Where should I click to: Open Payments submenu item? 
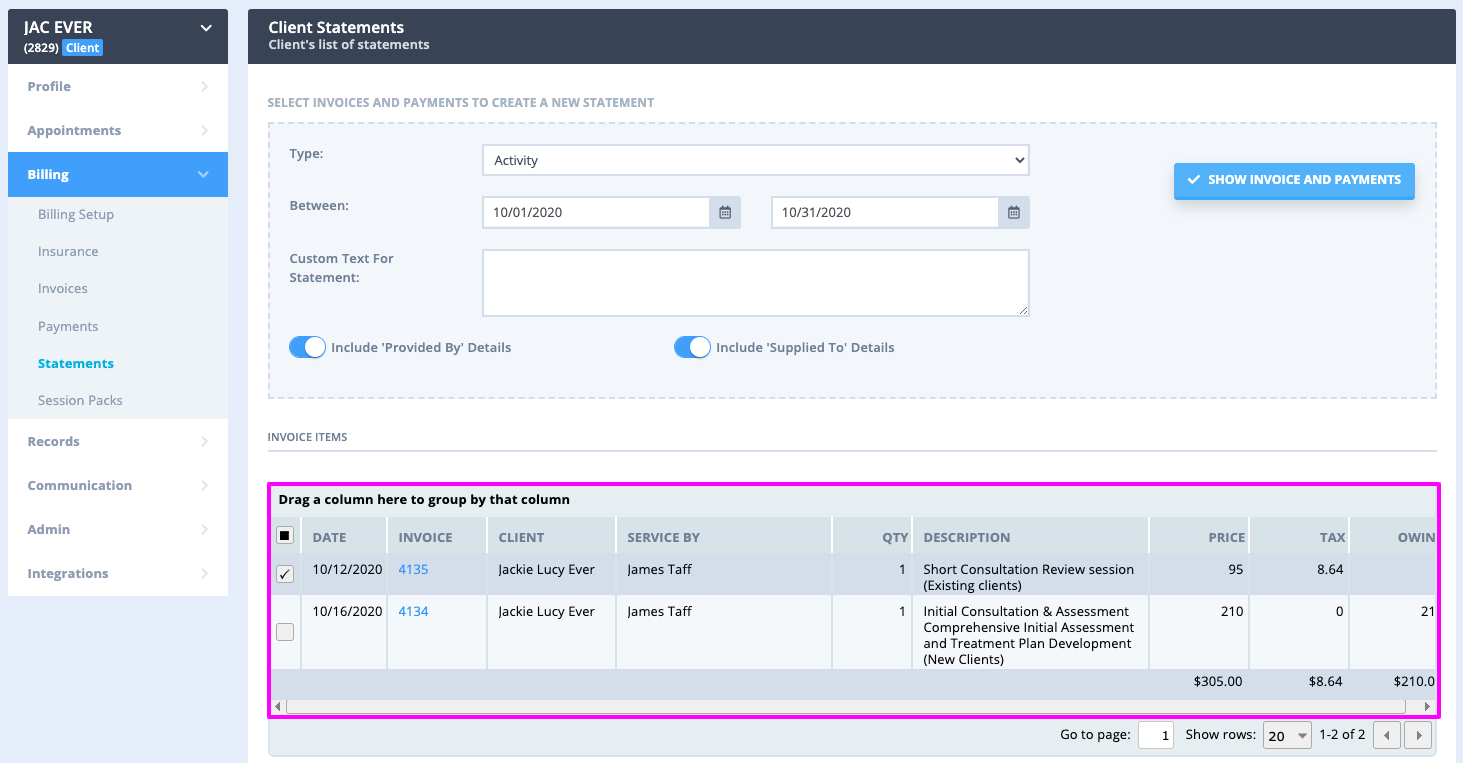click(68, 326)
